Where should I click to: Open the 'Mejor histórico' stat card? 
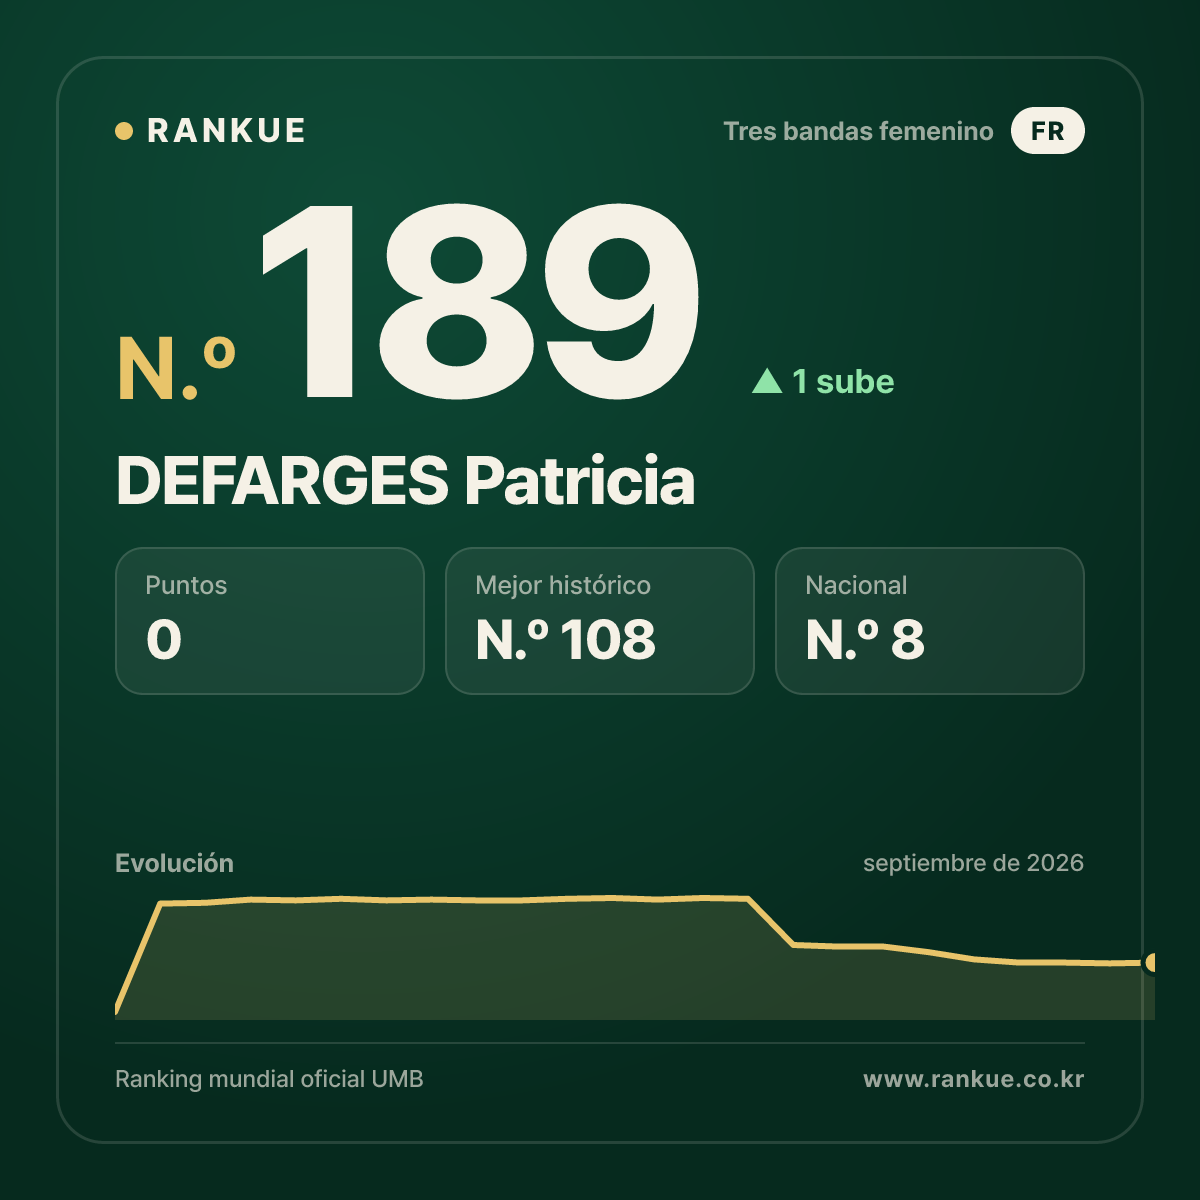pos(600,621)
